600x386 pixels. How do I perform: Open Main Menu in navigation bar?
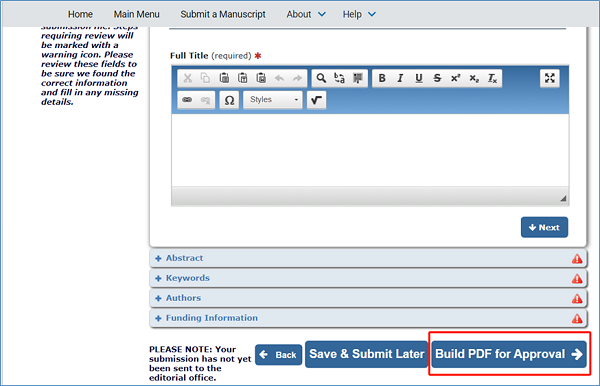click(137, 14)
